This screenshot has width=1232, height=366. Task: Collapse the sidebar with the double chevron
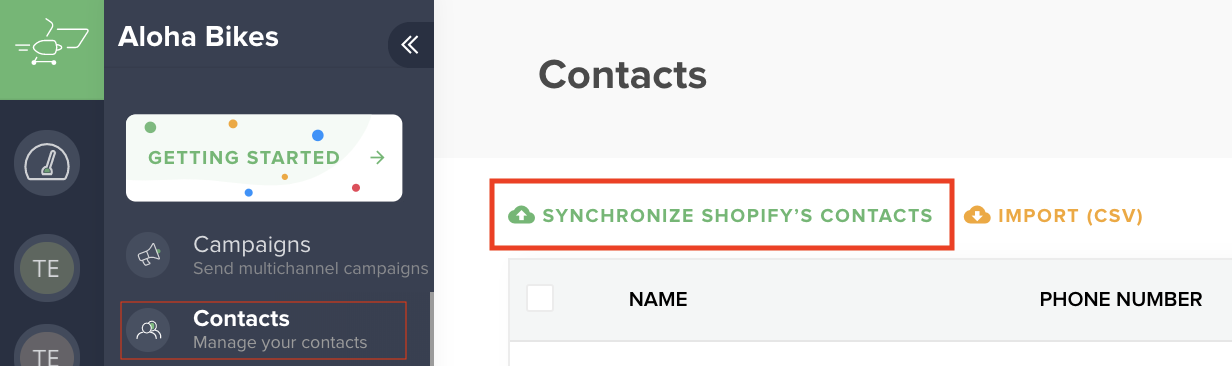[410, 44]
